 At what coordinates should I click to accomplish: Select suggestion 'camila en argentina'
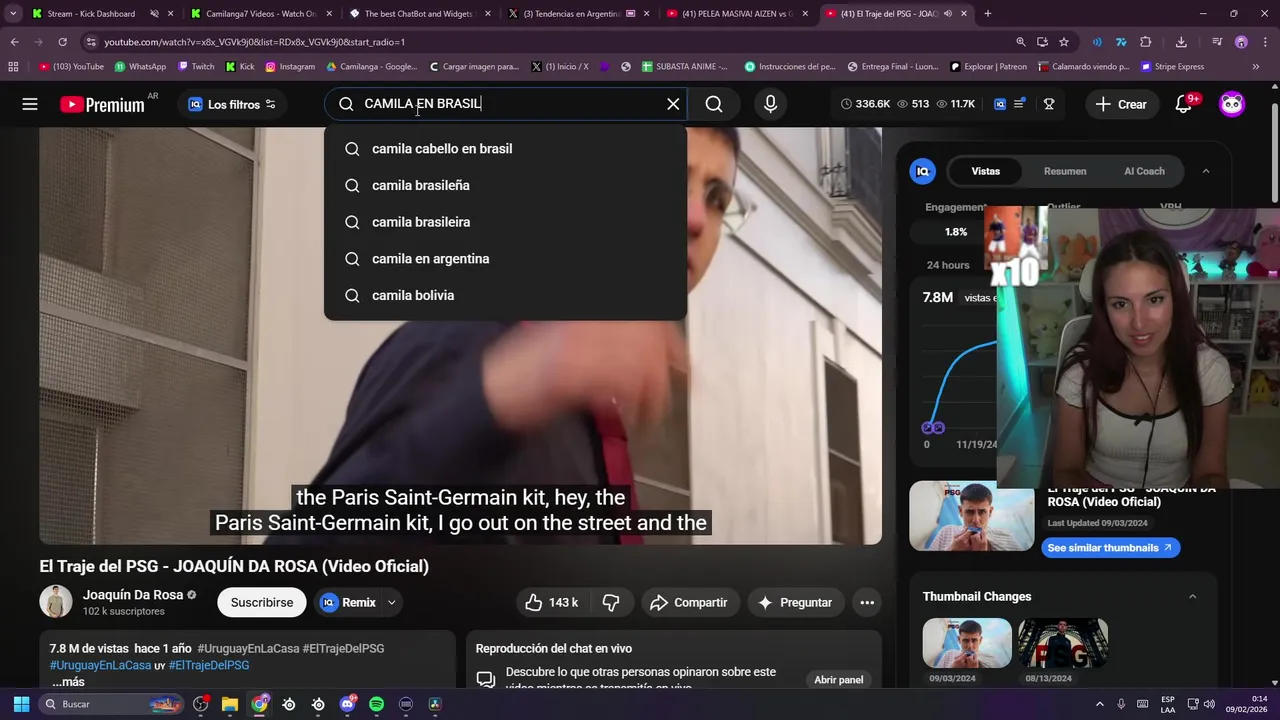pos(505,259)
